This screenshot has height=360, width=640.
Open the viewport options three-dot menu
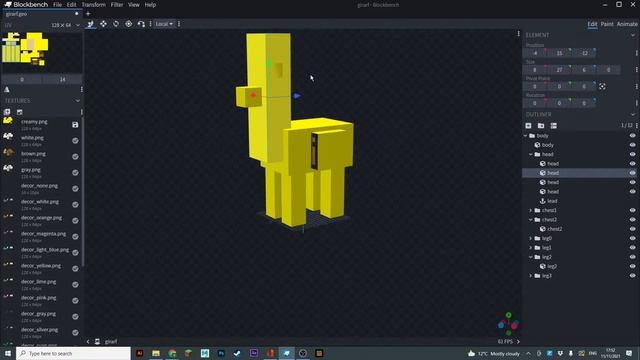pyautogui.click(x=518, y=34)
